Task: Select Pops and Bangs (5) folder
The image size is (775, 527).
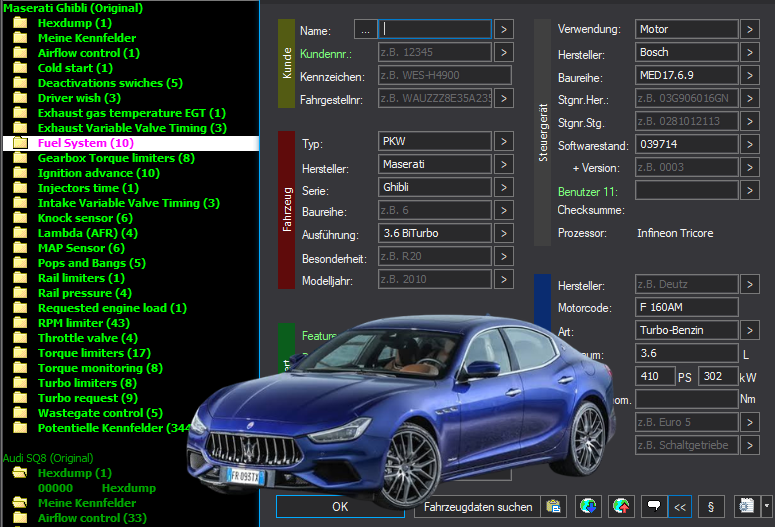Action: [92, 263]
